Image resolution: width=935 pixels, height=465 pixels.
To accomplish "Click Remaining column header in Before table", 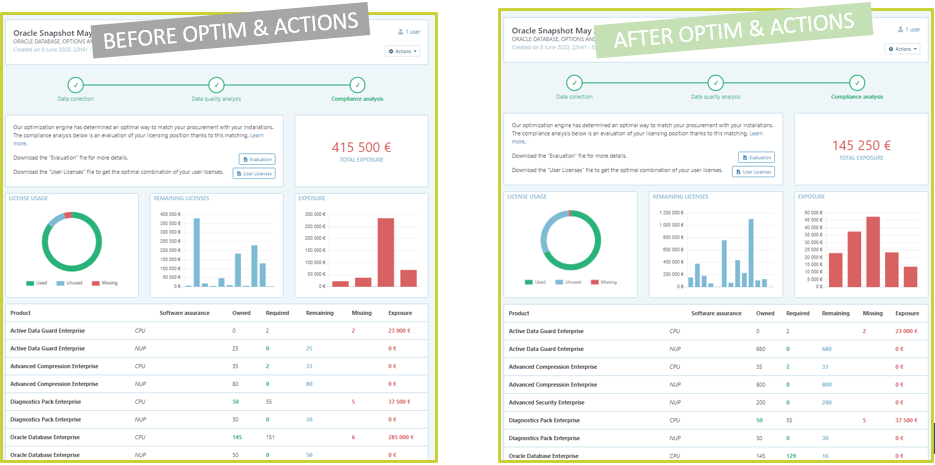I will pos(320,313).
